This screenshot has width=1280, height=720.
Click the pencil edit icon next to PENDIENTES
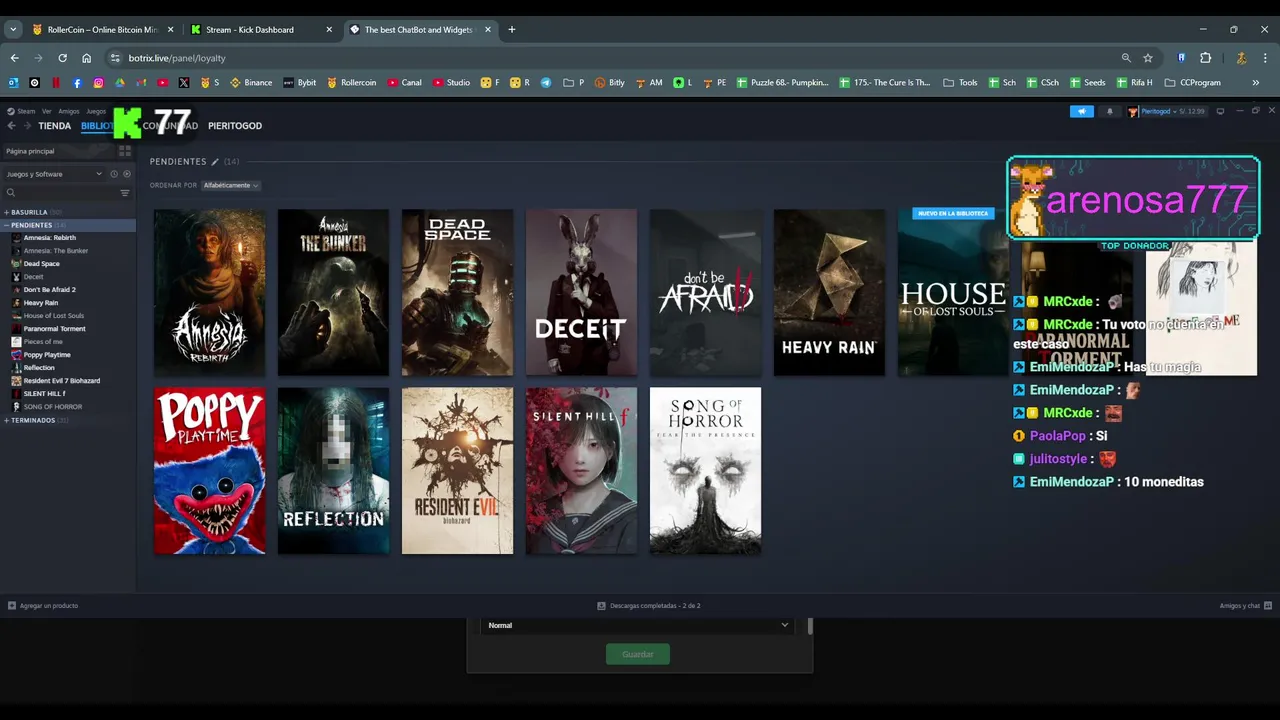[215, 161]
